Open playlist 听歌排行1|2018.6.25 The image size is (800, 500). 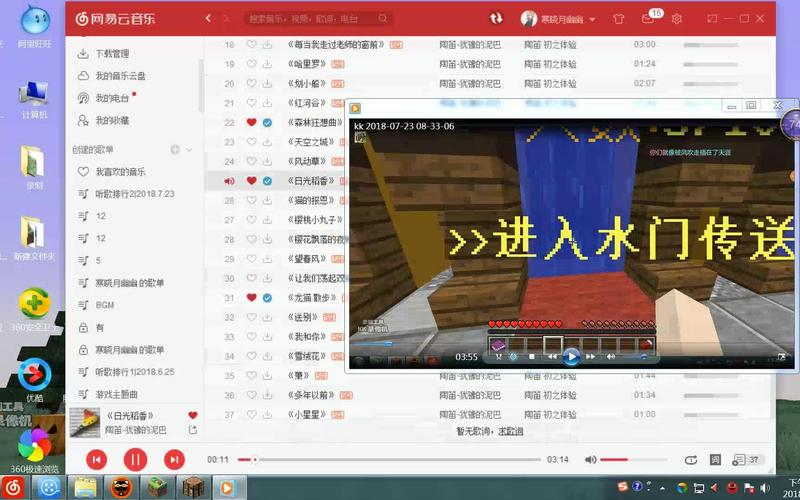click(134, 372)
